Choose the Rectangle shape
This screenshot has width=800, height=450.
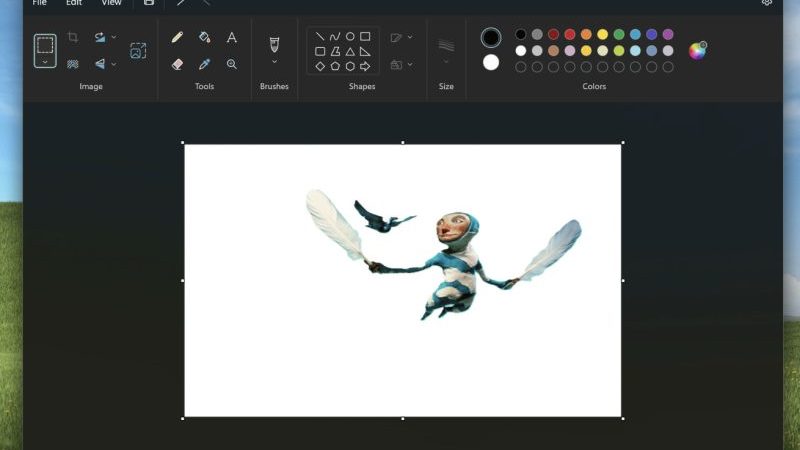point(365,36)
